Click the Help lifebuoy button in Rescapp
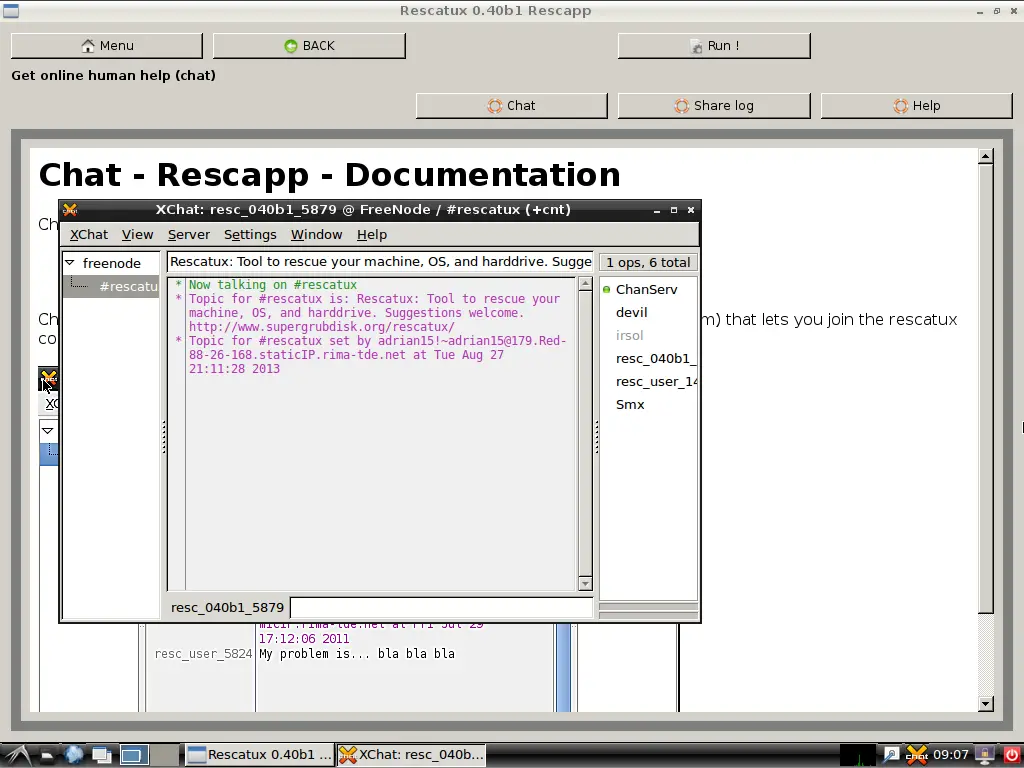The width and height of the screenshot is (1024, 768). [x=916, y=106]
